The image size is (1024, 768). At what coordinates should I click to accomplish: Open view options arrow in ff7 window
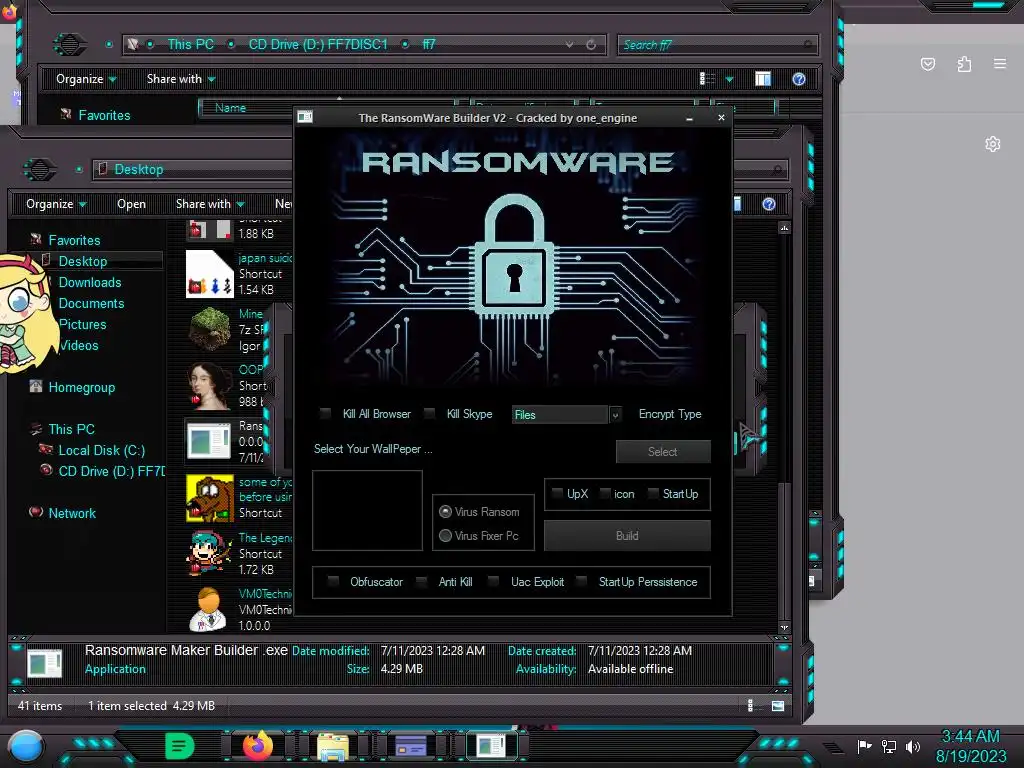(729, 79)
